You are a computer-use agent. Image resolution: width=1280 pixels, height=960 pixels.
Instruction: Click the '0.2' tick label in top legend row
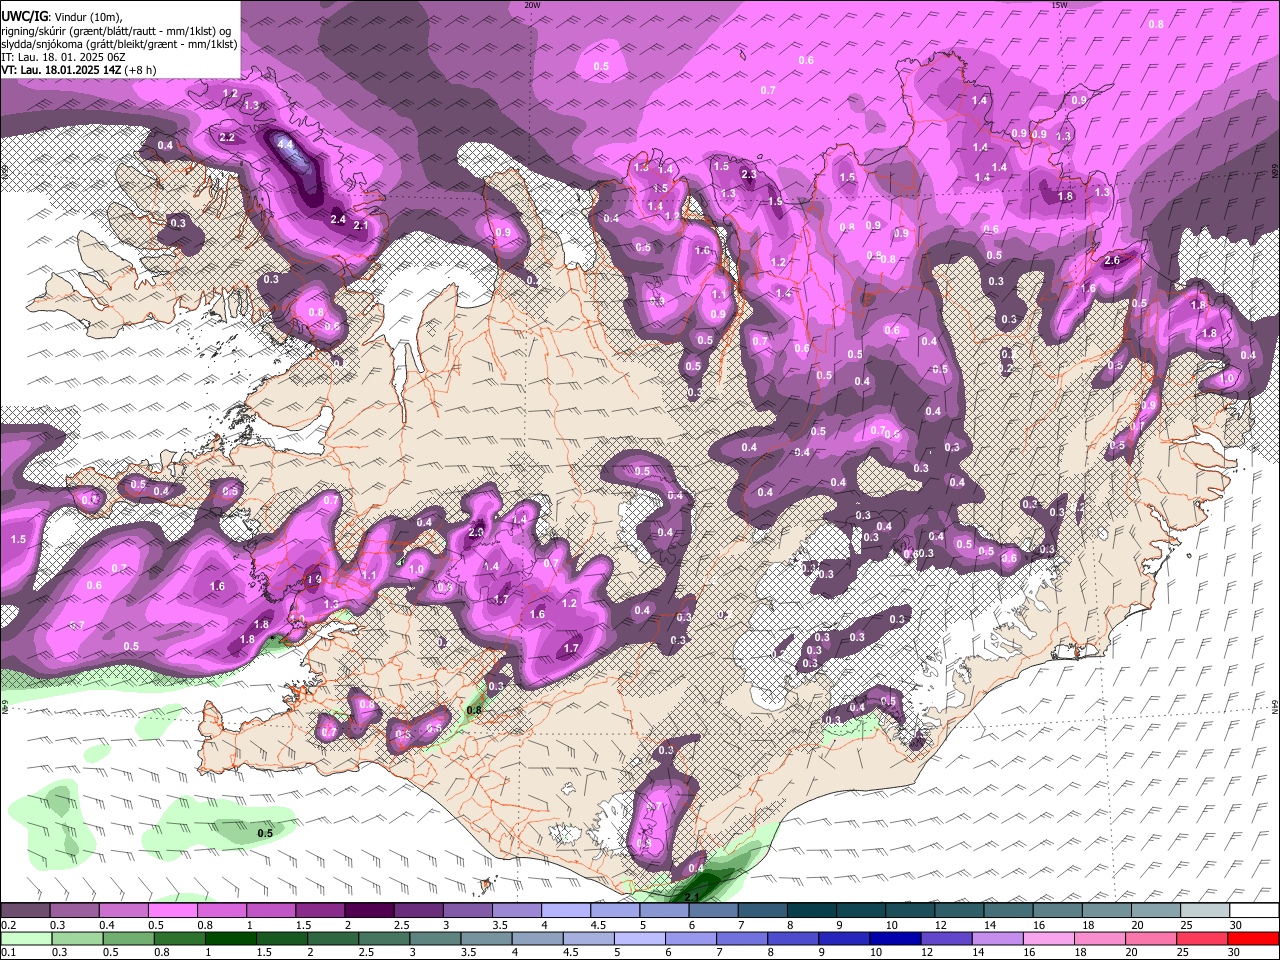8,925
